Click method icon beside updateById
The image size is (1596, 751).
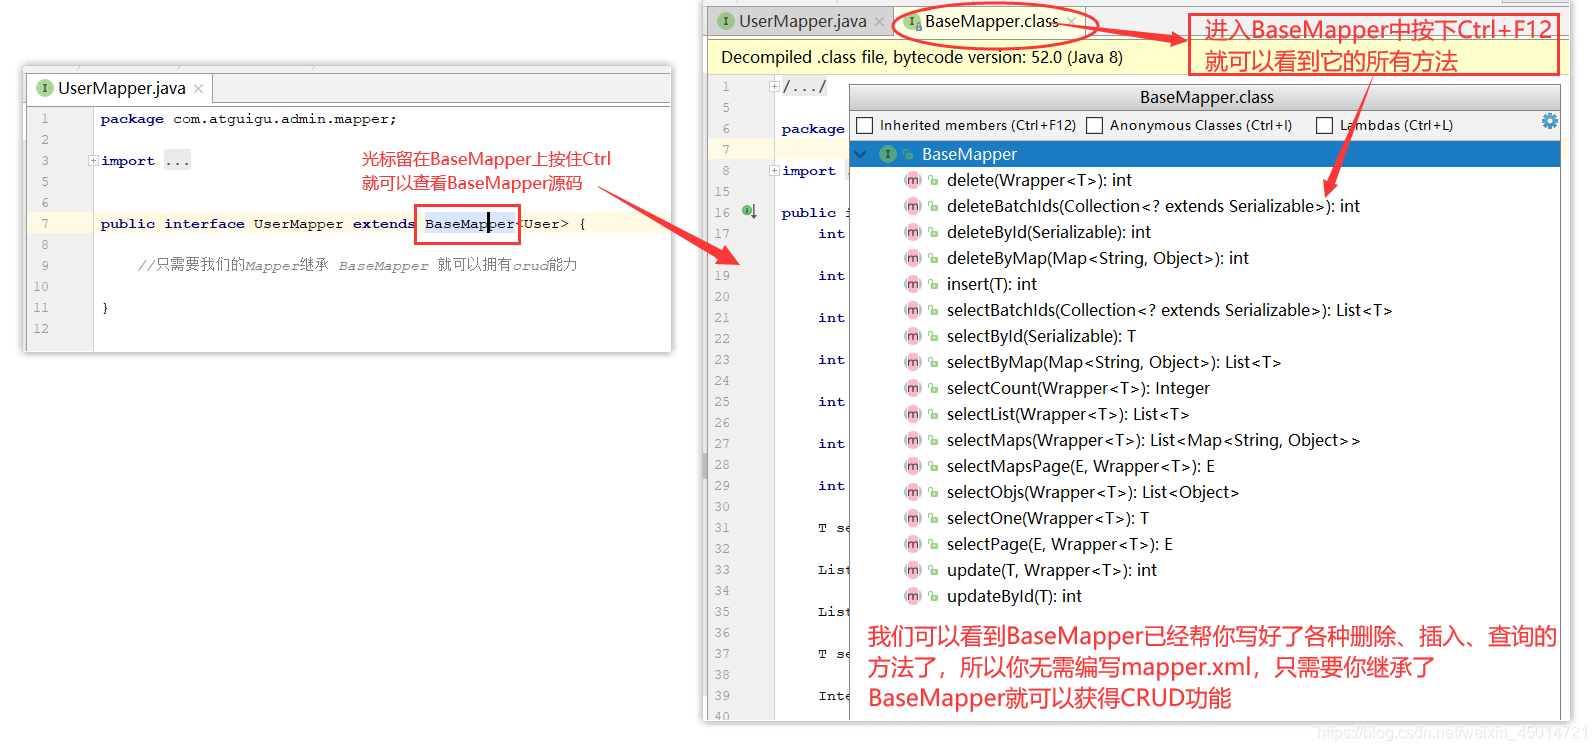pyautogui.click(x=912, y=596)
